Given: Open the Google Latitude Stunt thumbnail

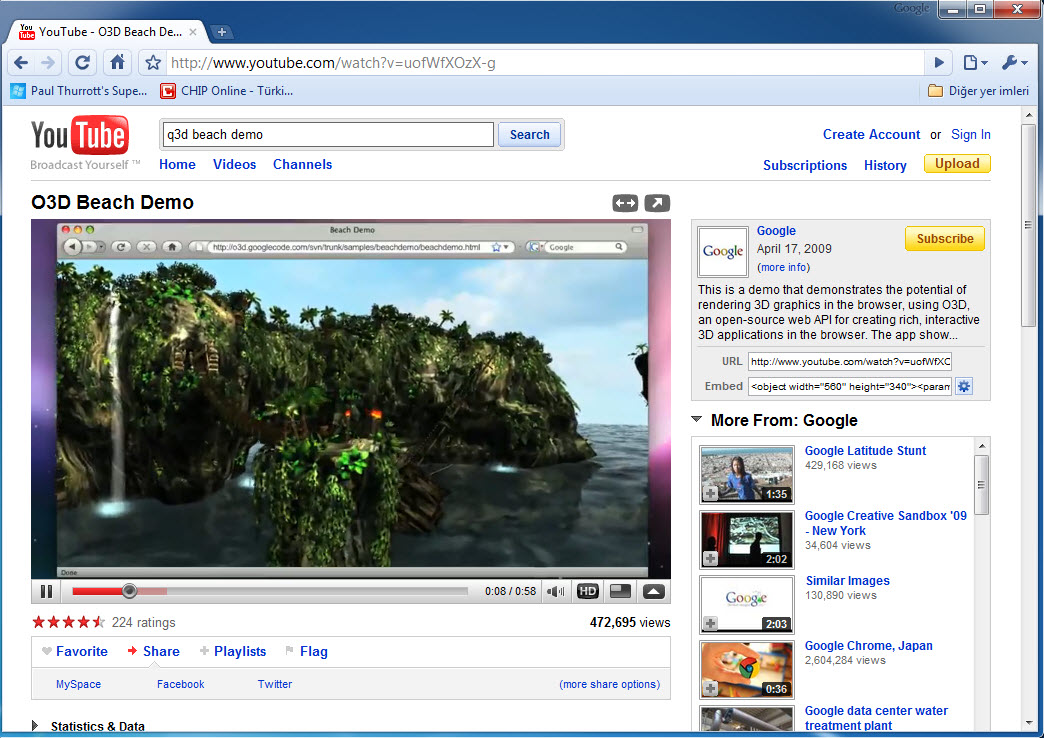Looking at the screenshot, I should pos(746,473).
